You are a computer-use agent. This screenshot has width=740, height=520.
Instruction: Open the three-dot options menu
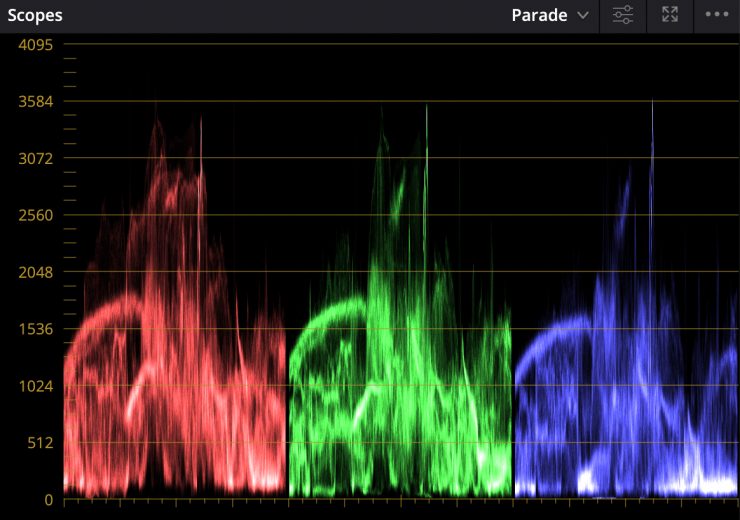pyautogui.click(x=717, y=15)
